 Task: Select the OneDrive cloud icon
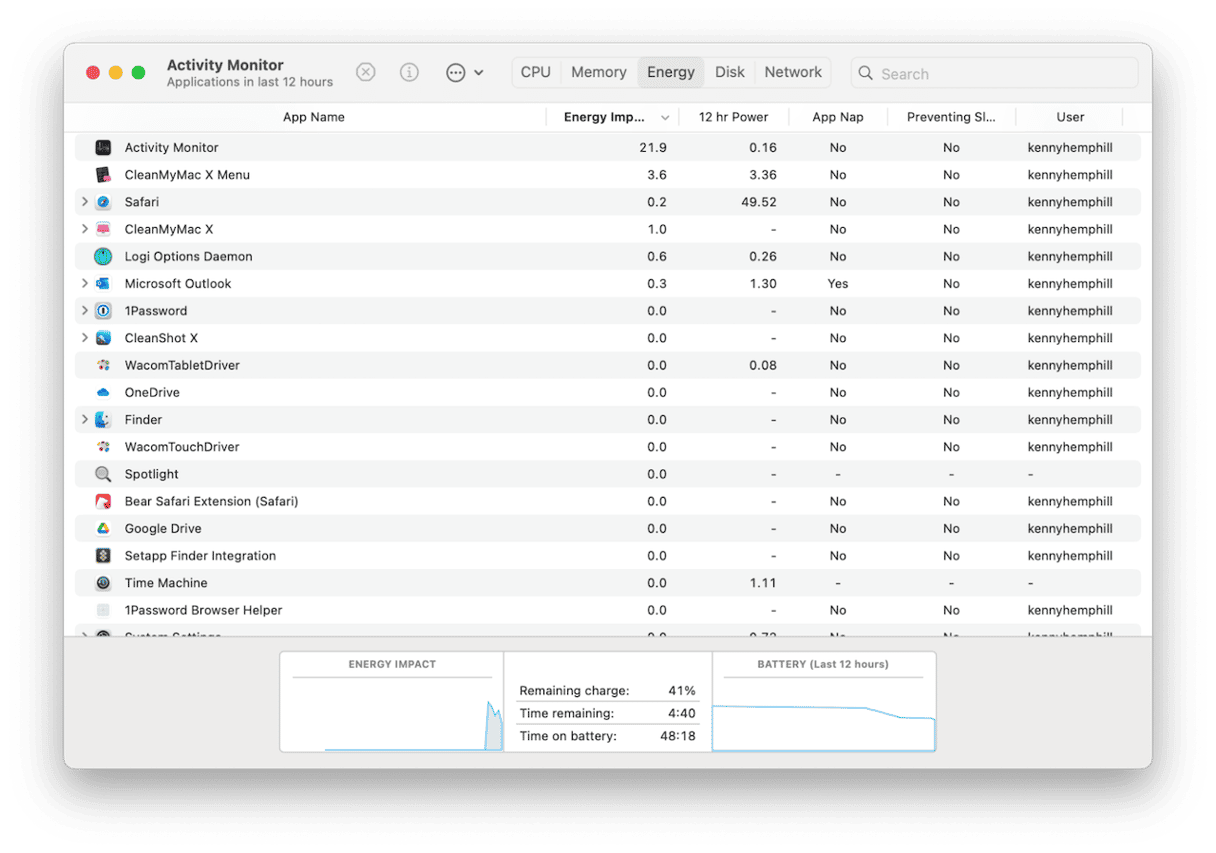tap(103, 393)
